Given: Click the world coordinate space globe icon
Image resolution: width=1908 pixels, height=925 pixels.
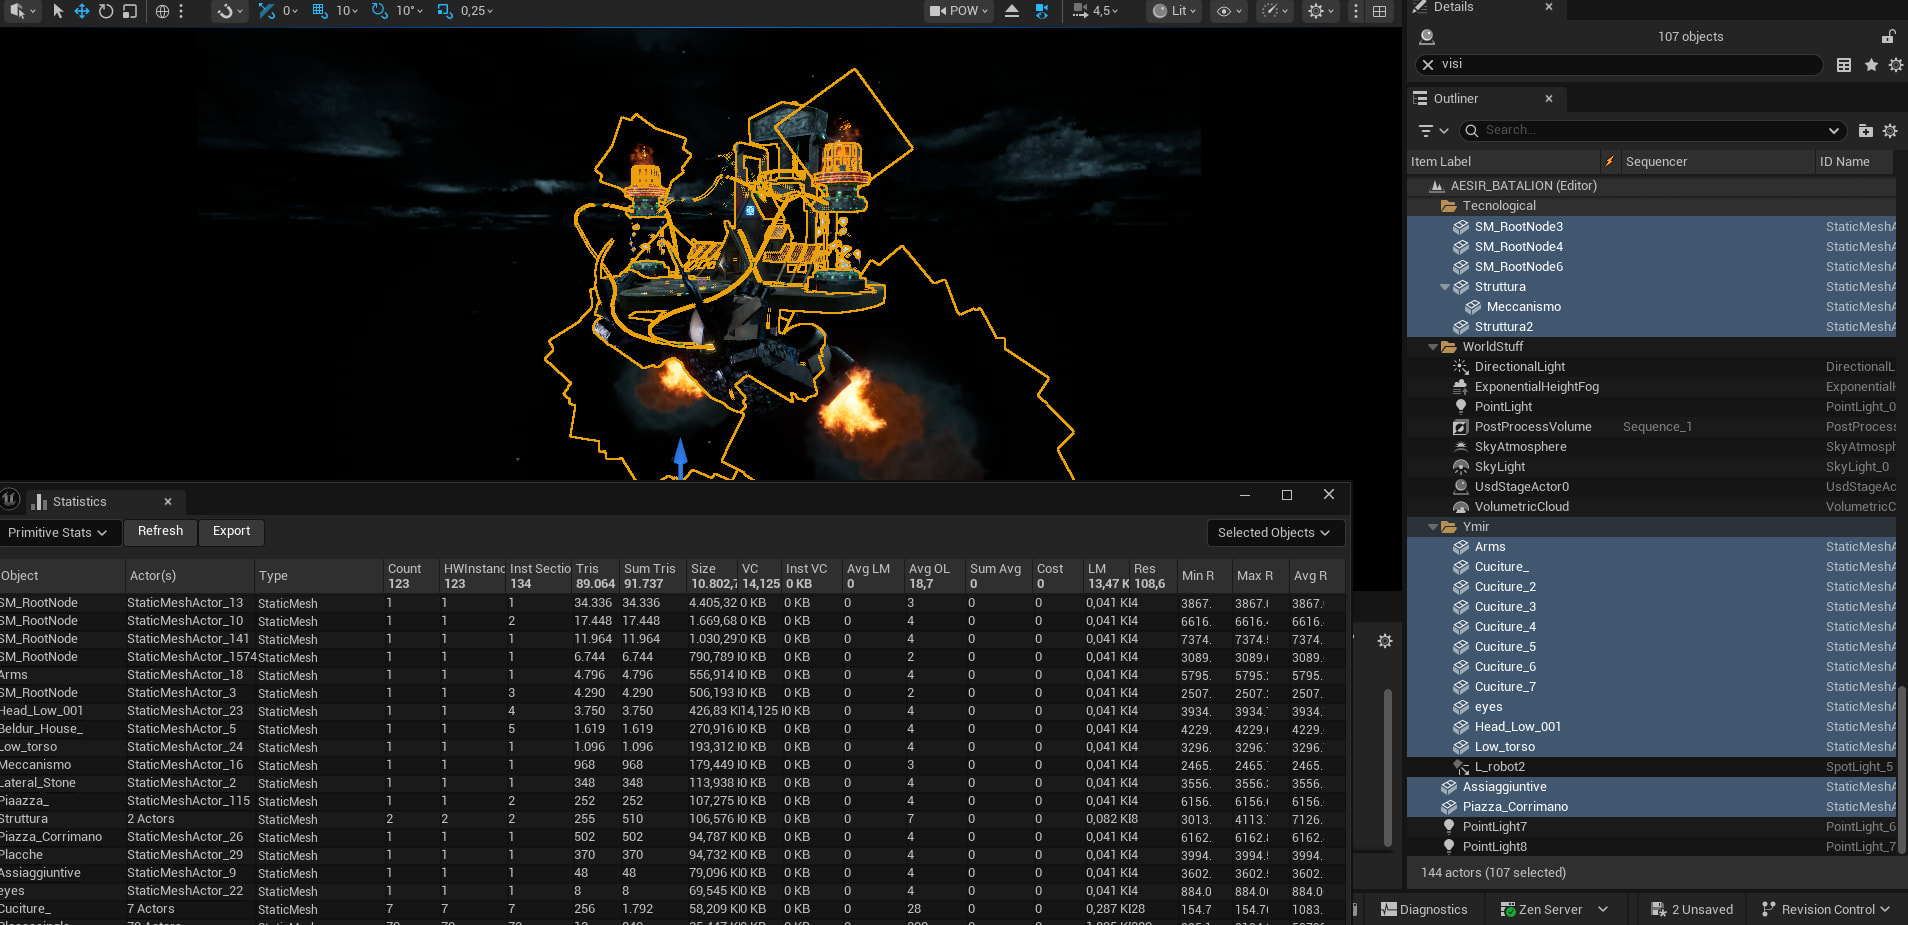Looking at the screenshot, I should (162, 11).
